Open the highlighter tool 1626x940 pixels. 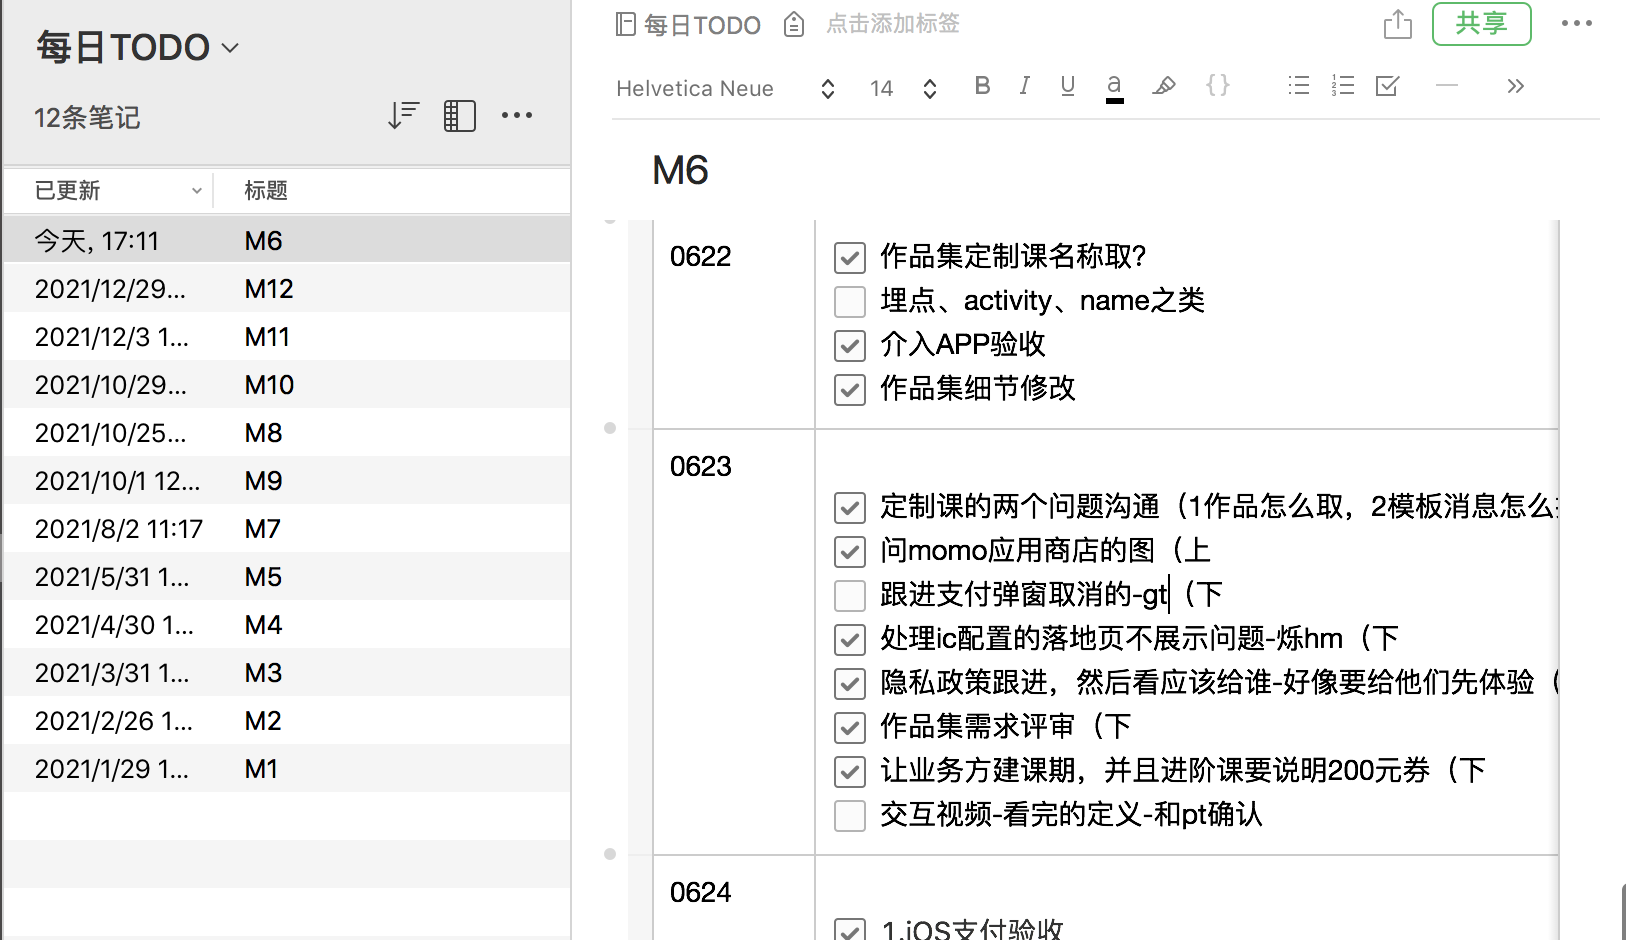coord(1164,86)
